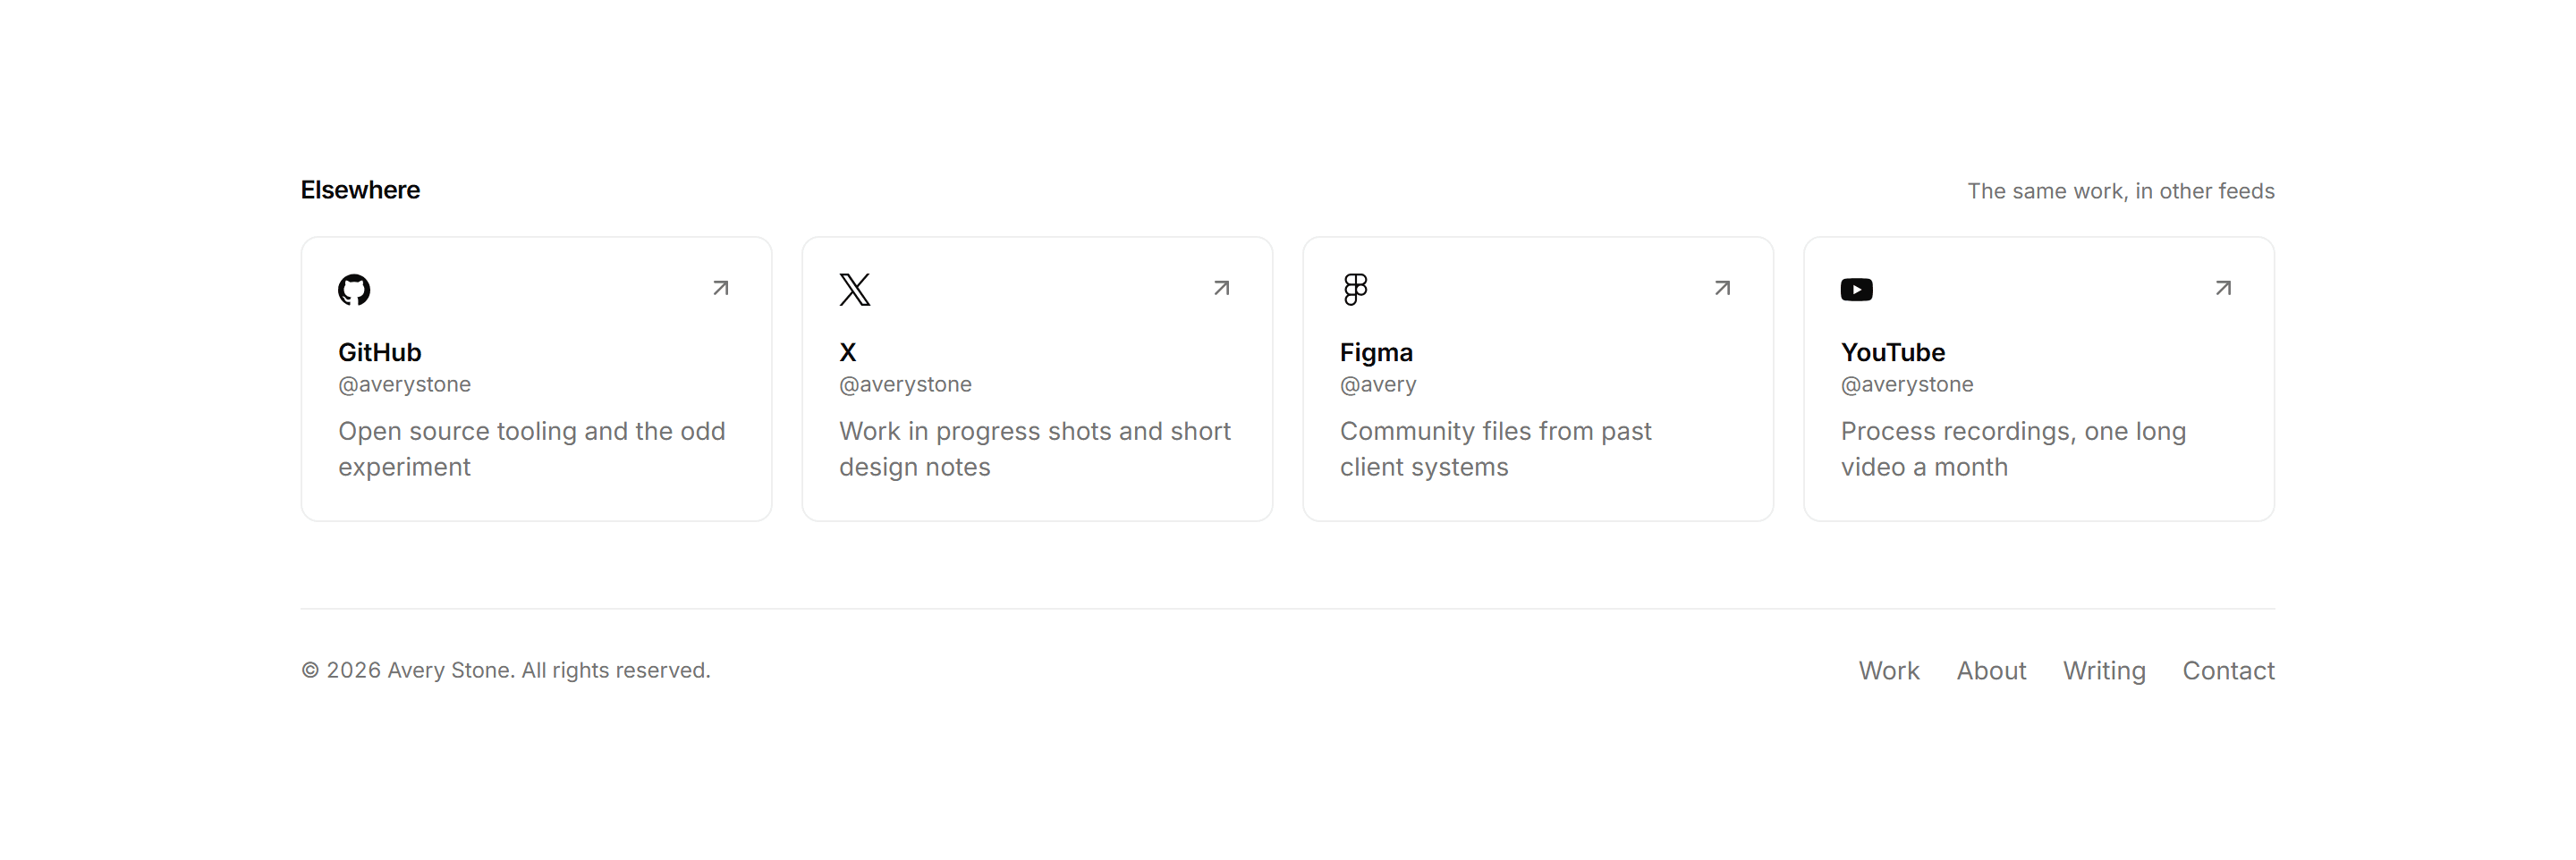
Task: Open the external arrow on YouTube card
Action: (x=2224, y=288)
